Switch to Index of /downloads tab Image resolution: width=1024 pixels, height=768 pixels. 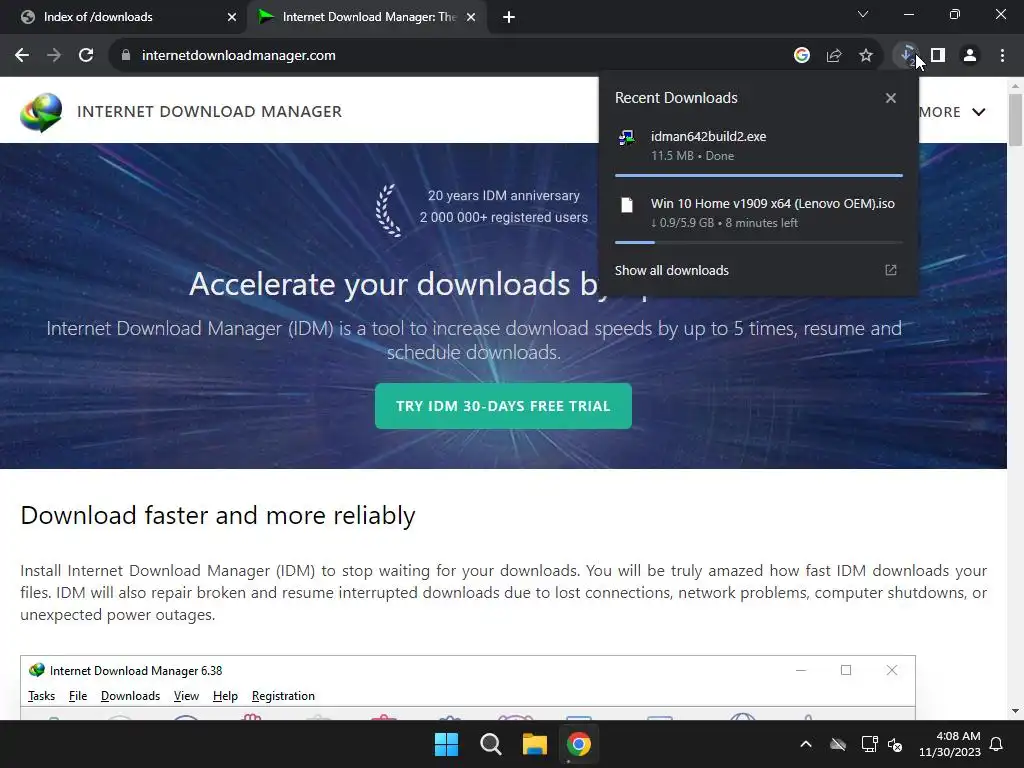point(122,17)
